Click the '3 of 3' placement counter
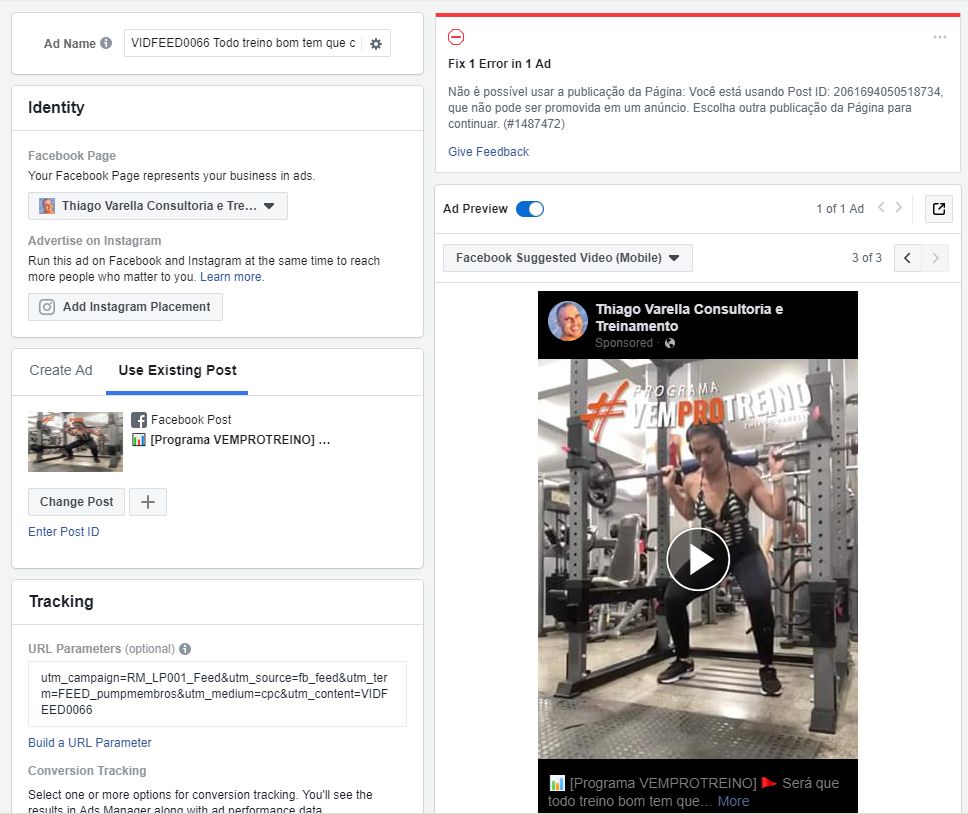The height and width of the screenshot is (814, 968). click(x=867, y=258)
